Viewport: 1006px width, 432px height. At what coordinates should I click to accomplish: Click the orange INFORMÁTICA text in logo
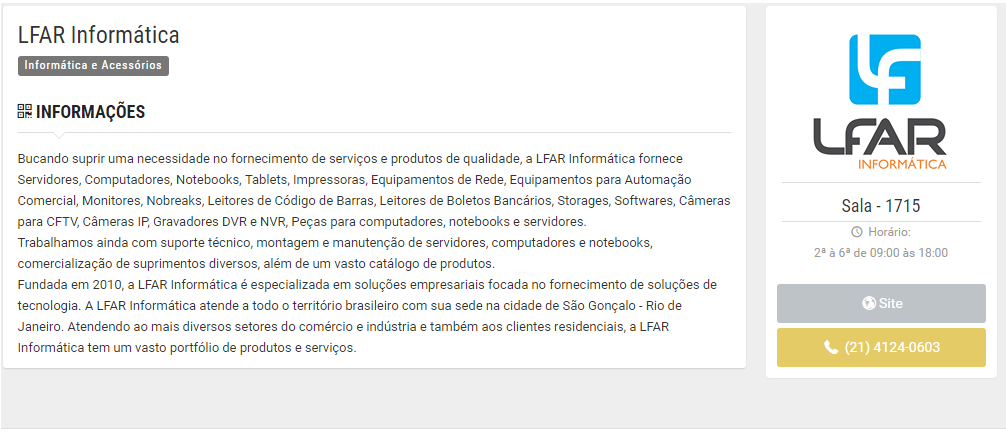click(x=902, y=164)
